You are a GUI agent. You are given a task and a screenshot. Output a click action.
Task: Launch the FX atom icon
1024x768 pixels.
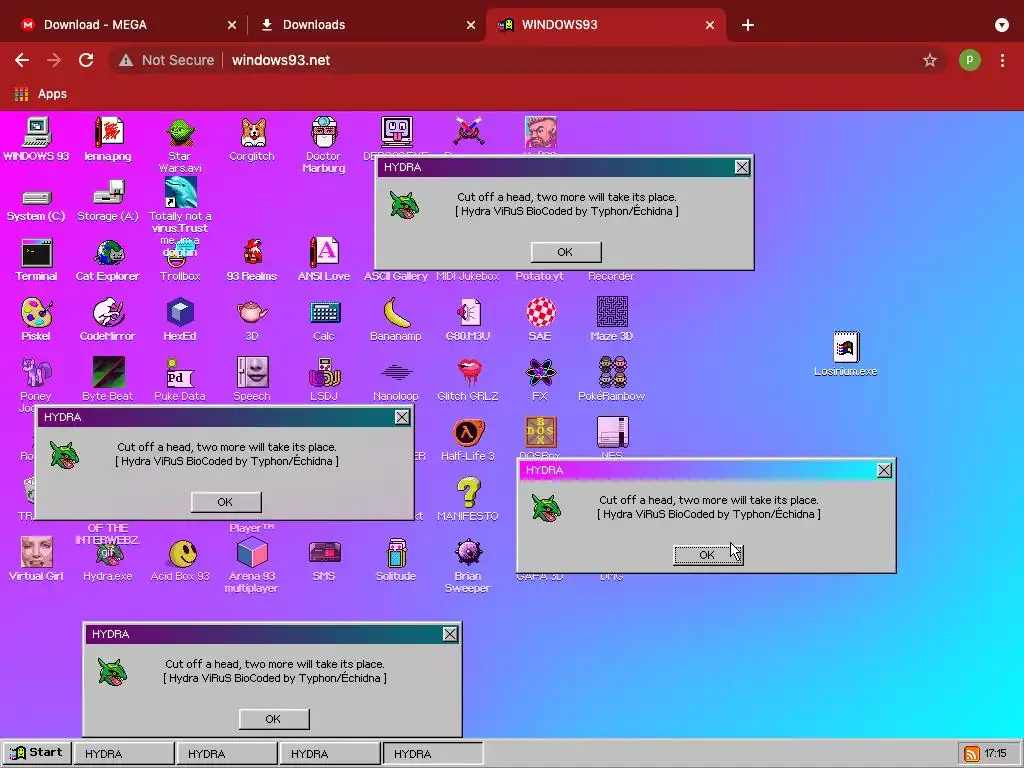click(540, 379)
